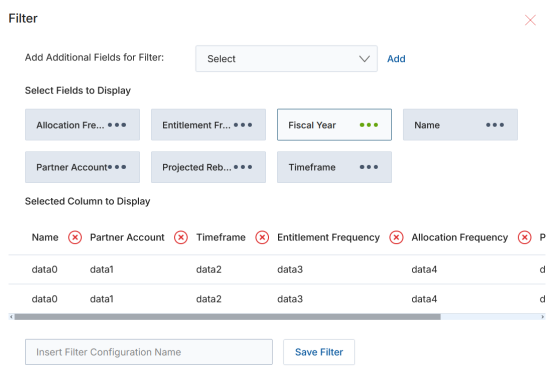551x376 pixels.
Task: Click data3 in the second data row
Action: (290, 299)
